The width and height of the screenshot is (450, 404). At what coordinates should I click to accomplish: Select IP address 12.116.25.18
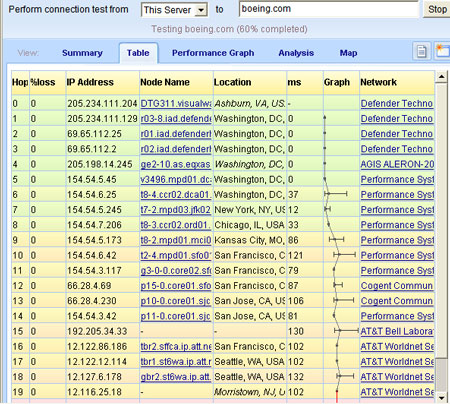94,392
